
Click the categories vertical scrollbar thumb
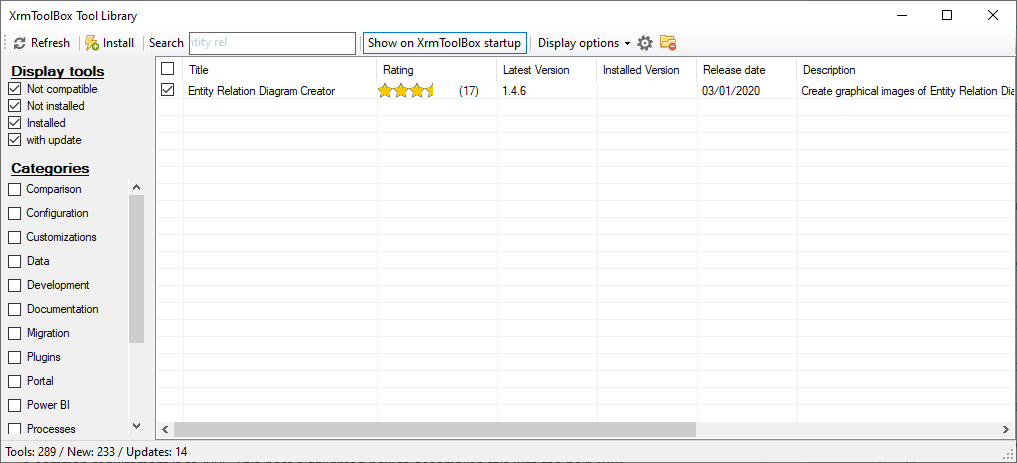point(136,268)
